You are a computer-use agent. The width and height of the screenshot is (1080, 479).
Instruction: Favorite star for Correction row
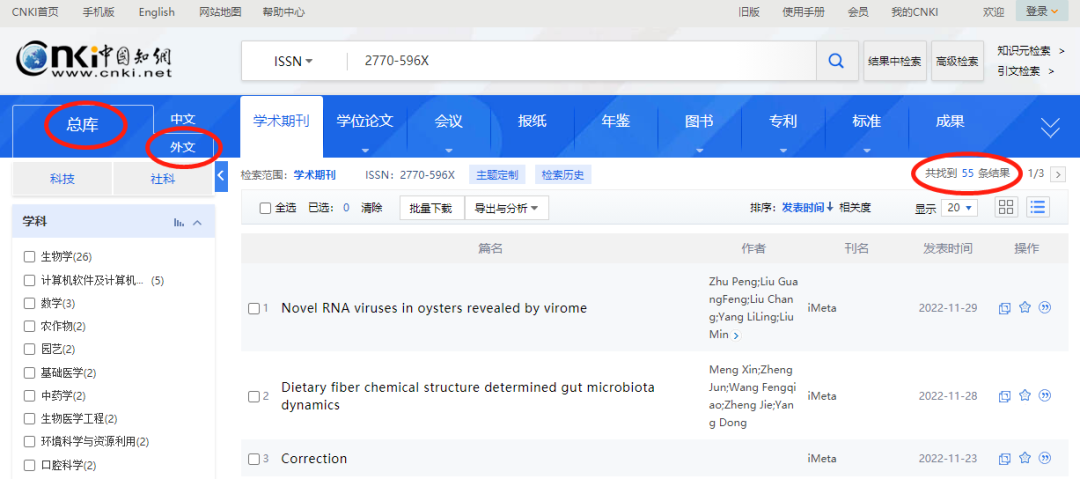(x=1025, y=458)
